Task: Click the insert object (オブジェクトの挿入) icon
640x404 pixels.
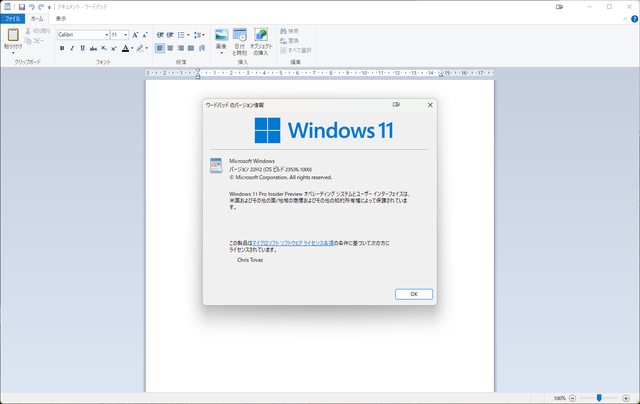Action: click(x=261, y=37)
